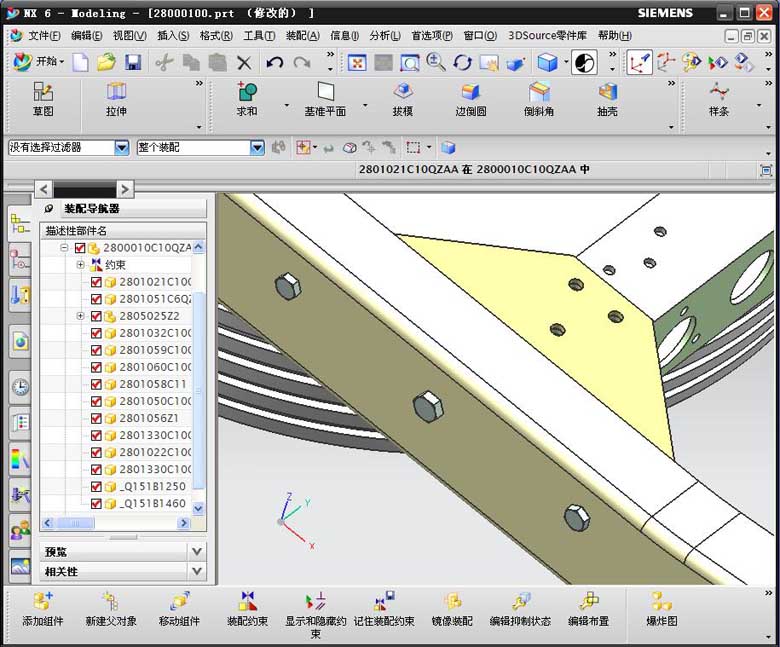Image resolution: width=780 pixels, height=647 pixels.
Task: Select the 倒斜角 Chamfer tool
Action: pyautogui.click(x=539, y=100)
